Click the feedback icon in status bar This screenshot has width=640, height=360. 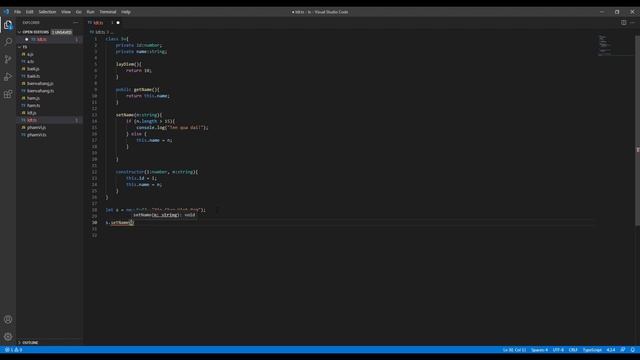click(x=623, y=350)
